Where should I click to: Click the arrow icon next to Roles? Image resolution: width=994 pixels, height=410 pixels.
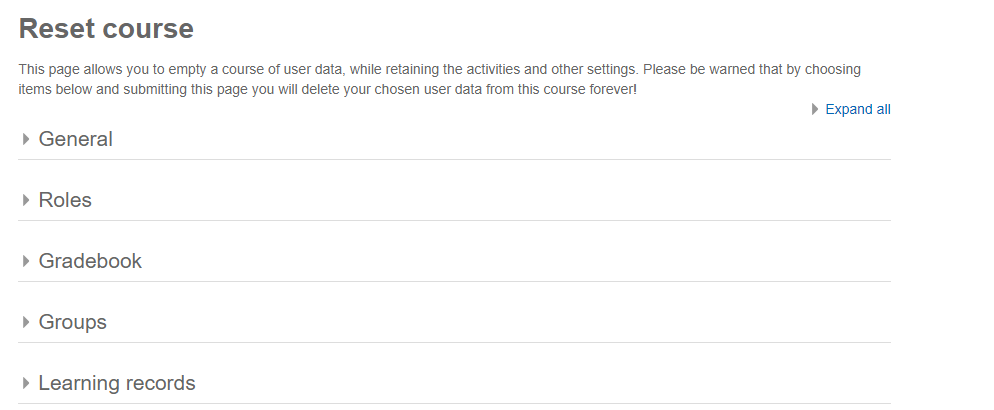point(26,201)
